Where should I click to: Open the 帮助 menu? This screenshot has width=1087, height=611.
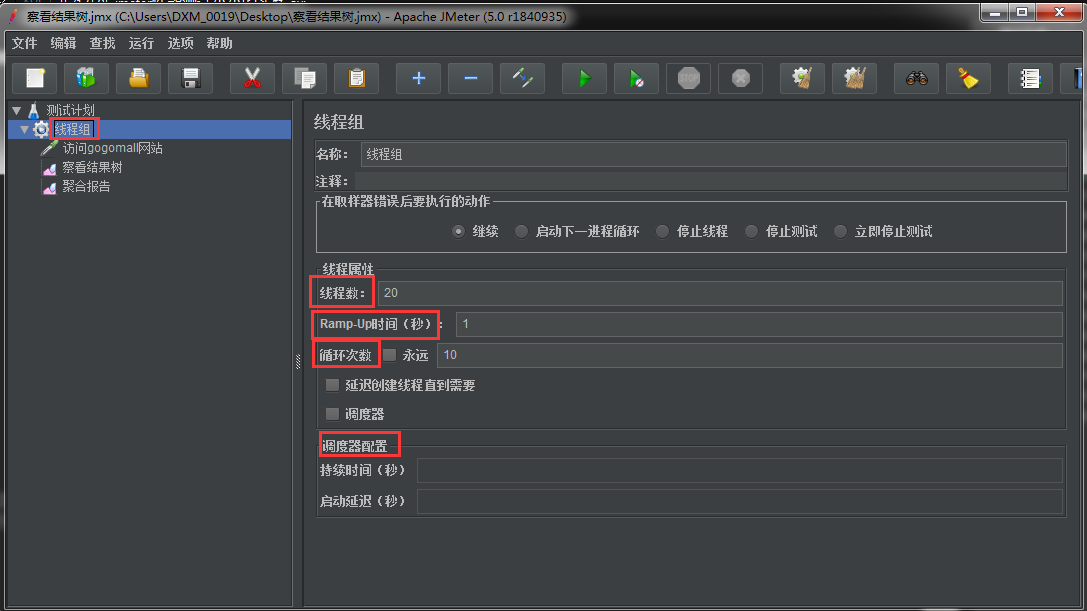click(219, 43)
